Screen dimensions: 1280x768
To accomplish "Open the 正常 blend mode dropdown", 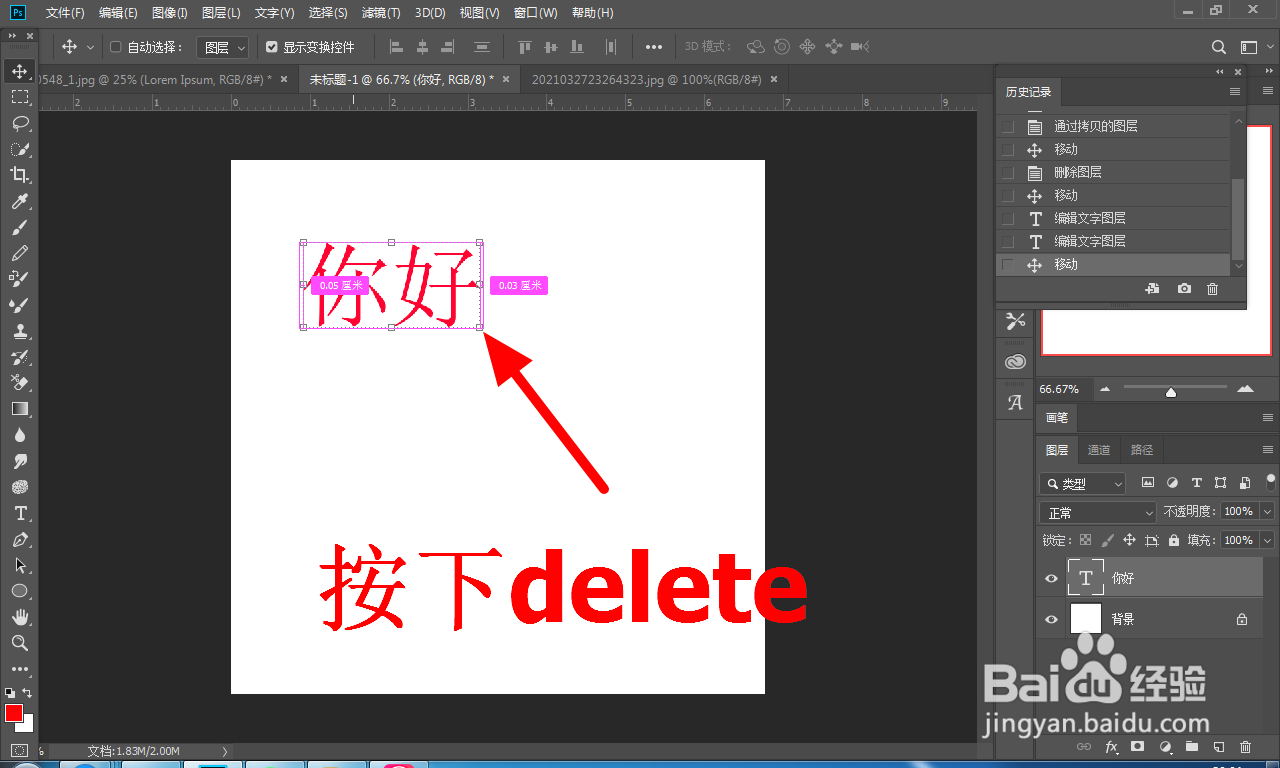I will [x=1098, y=512].
